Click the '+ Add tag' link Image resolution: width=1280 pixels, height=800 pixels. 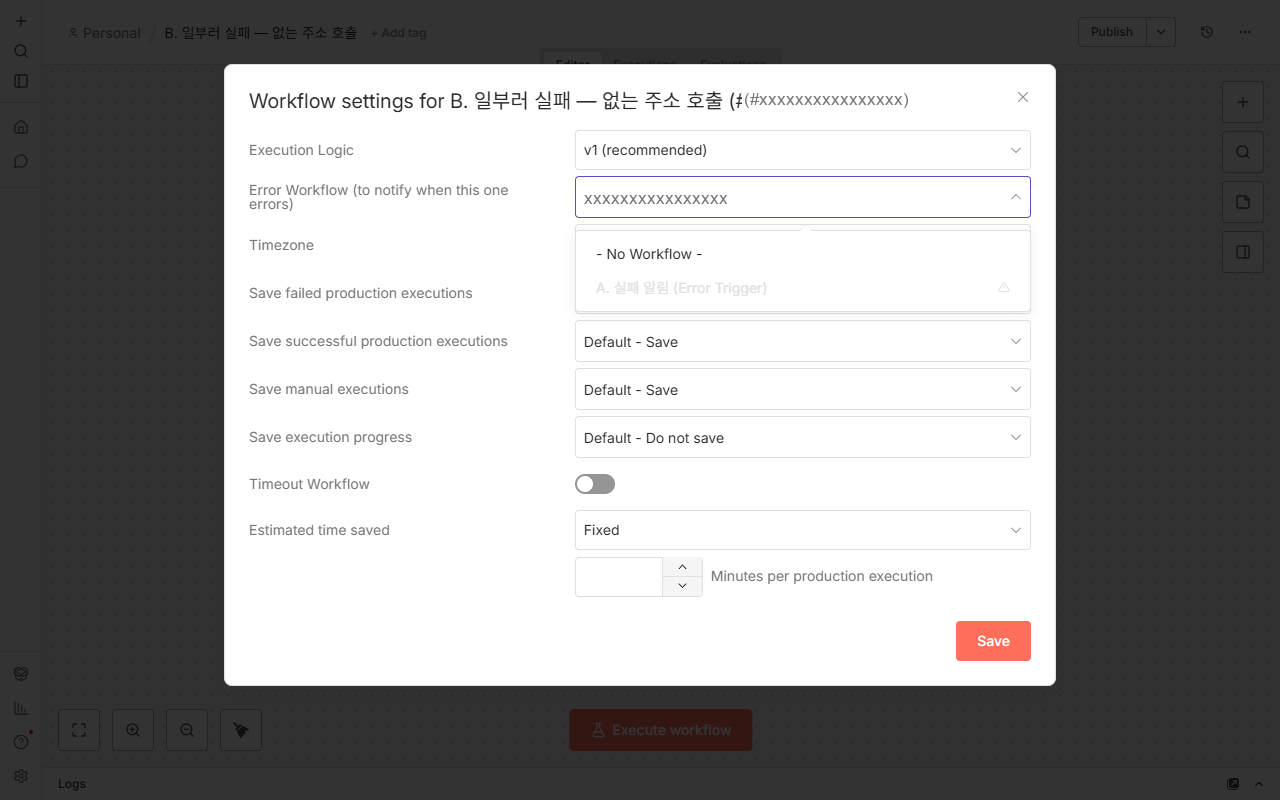398,33
